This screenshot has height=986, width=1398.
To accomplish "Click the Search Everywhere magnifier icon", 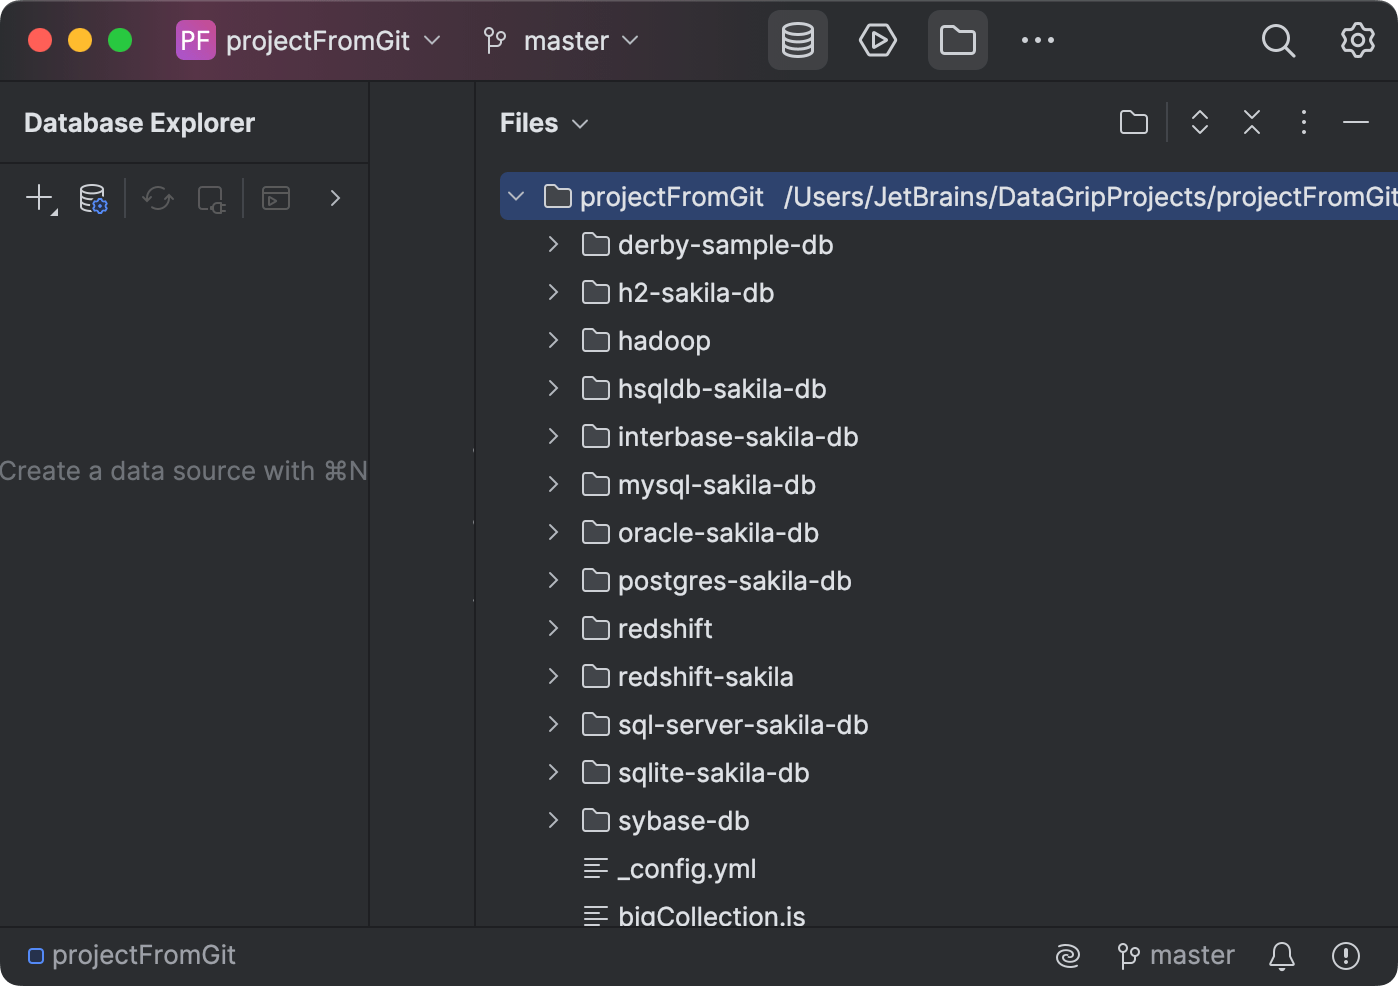I will click(x=1277, y=41).
